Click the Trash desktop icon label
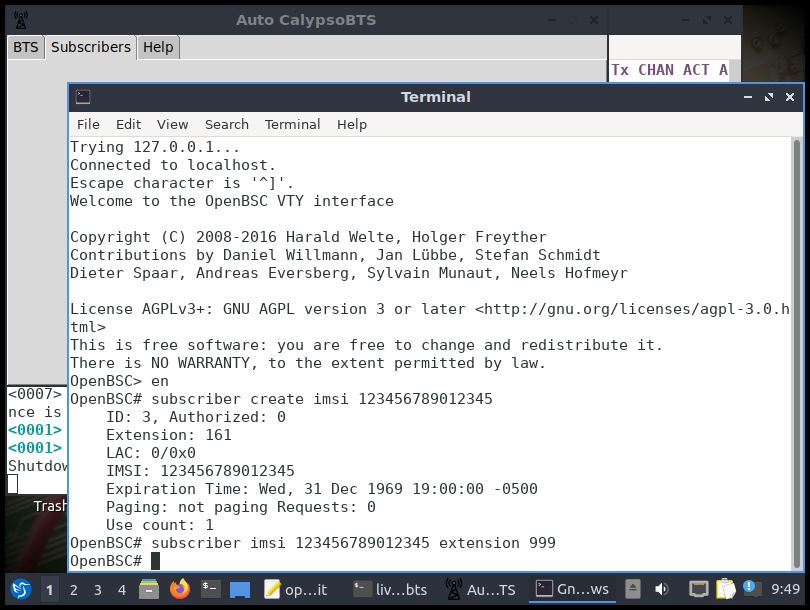810x610 pixels. pyautogui.click(x=50, y=506)
